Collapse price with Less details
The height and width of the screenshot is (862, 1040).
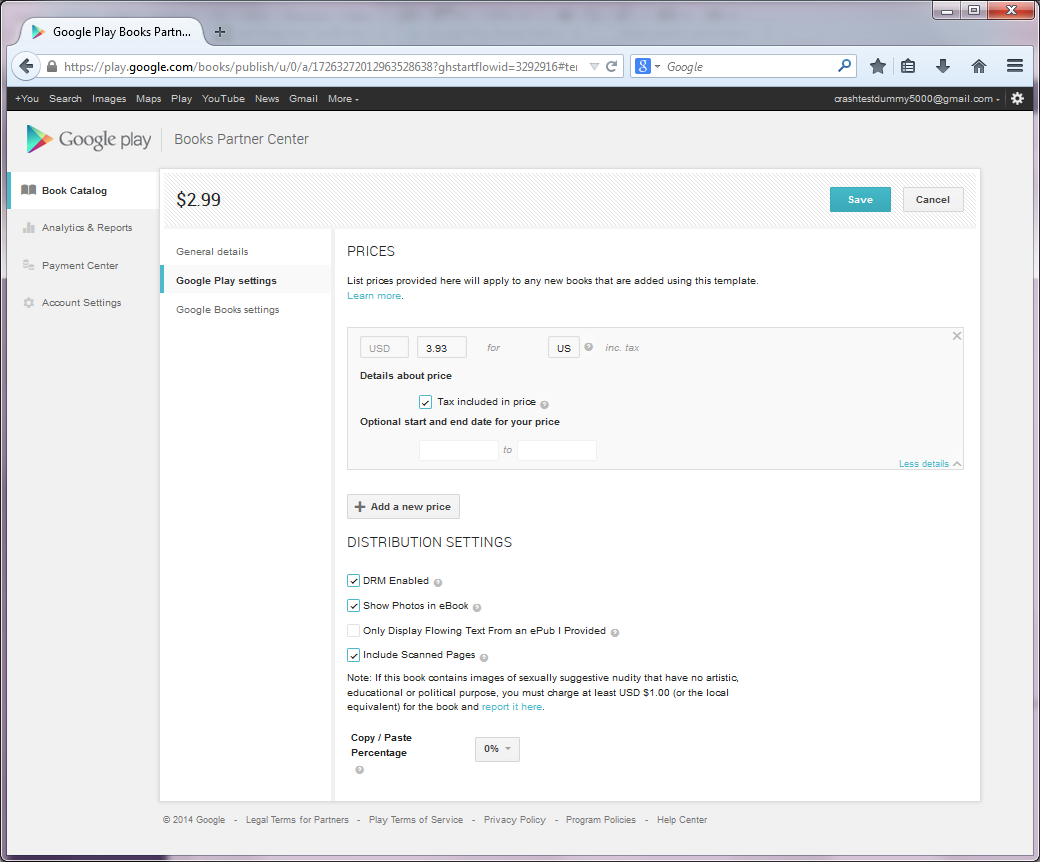tap(930, 463)
